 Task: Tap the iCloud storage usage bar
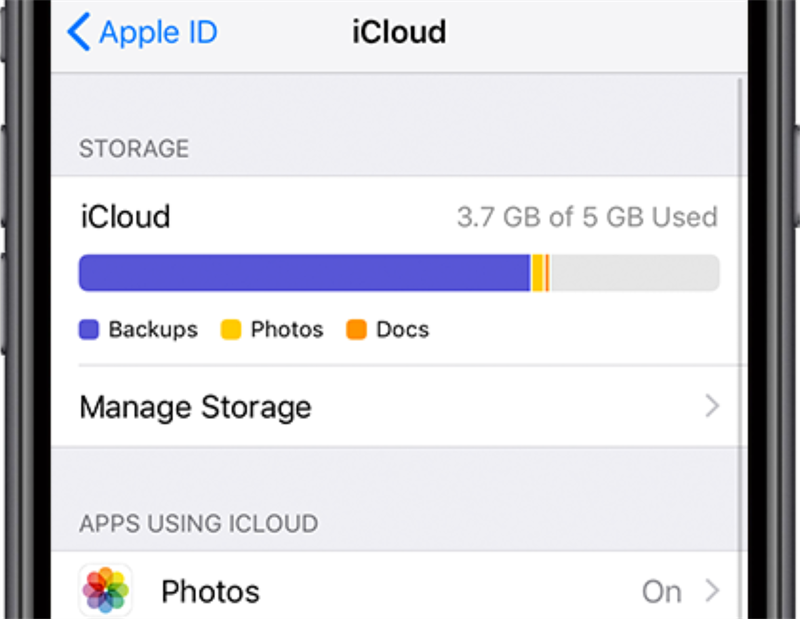click(x=398, y=272)
